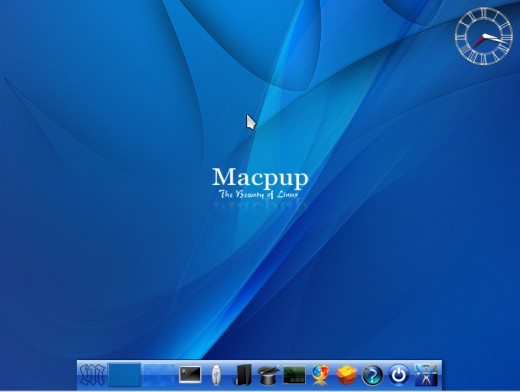This screenshot has height=392, width=520.
Task: Open the orange package box installer
Action: [346, 375]
